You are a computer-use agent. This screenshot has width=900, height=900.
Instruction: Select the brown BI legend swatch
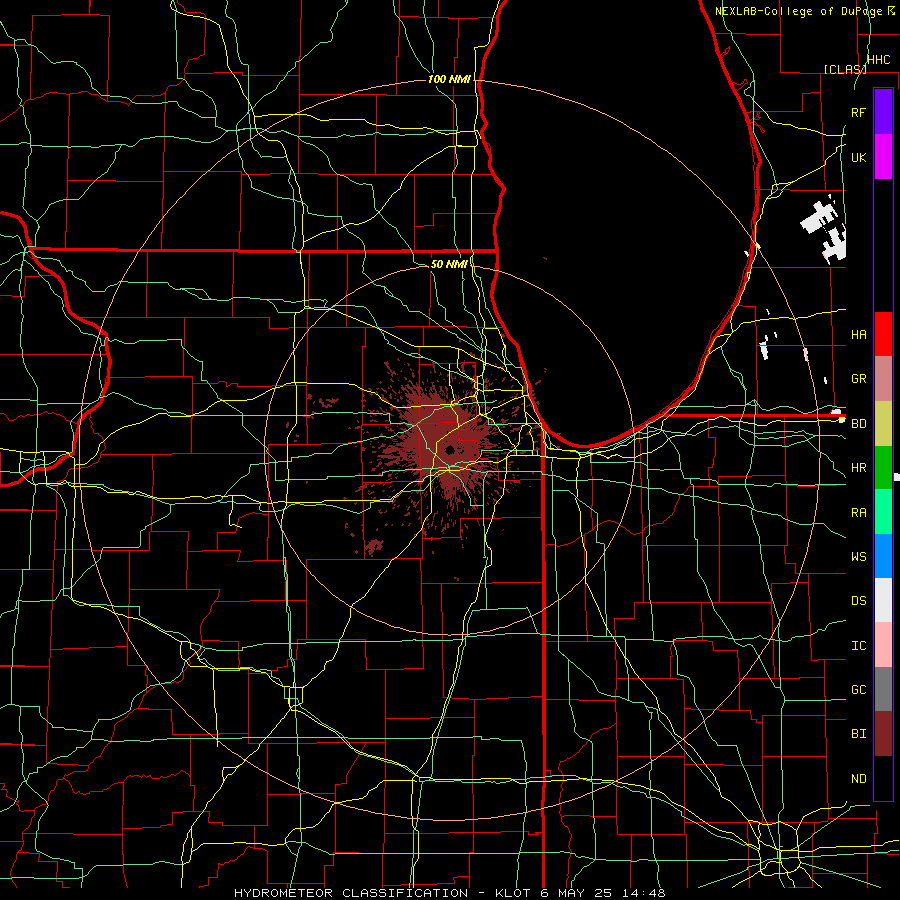pos(883,734)
